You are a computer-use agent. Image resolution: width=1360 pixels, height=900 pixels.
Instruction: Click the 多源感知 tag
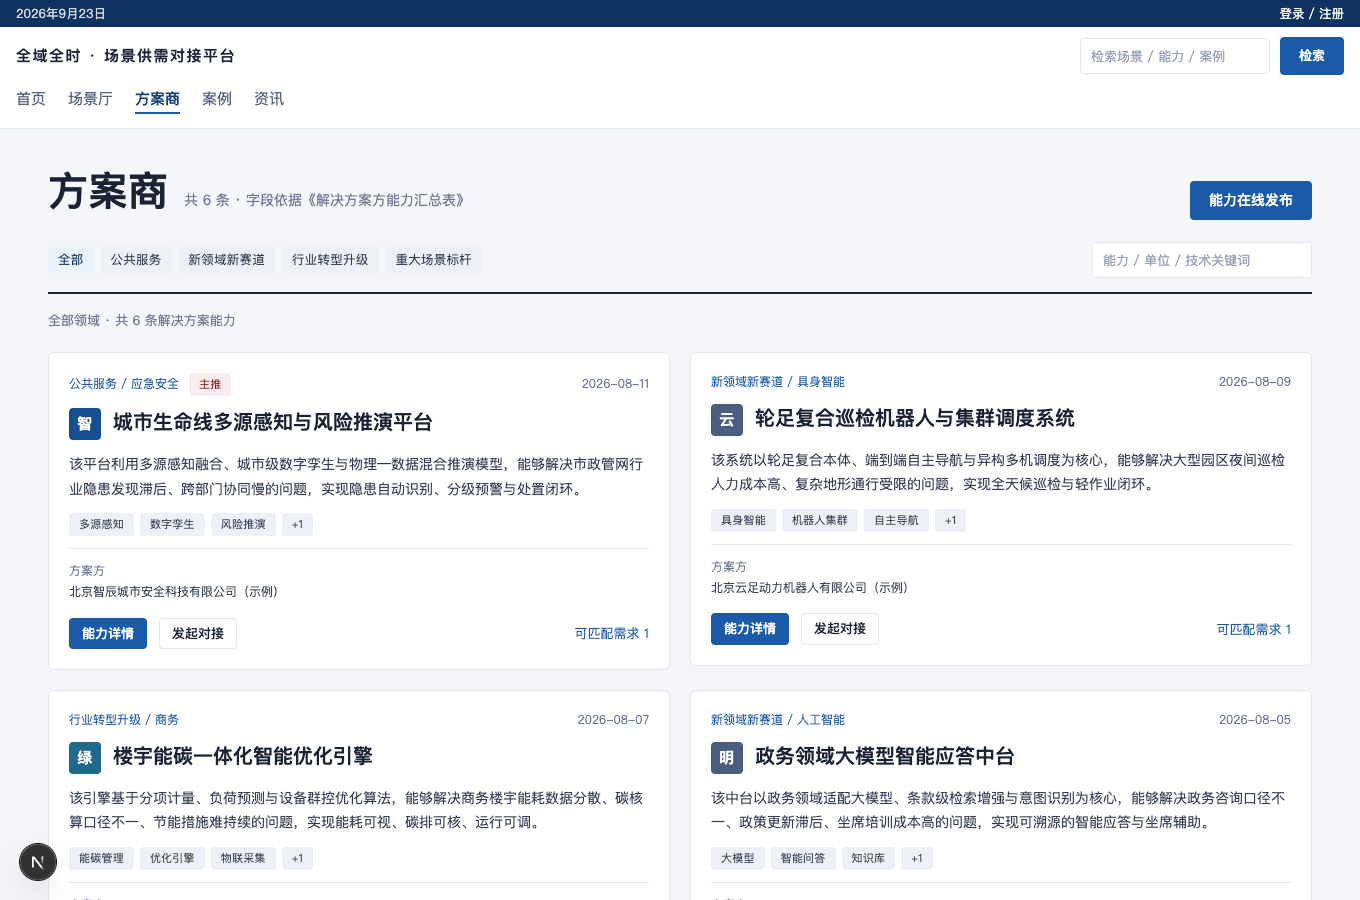(x=102, y=524)
